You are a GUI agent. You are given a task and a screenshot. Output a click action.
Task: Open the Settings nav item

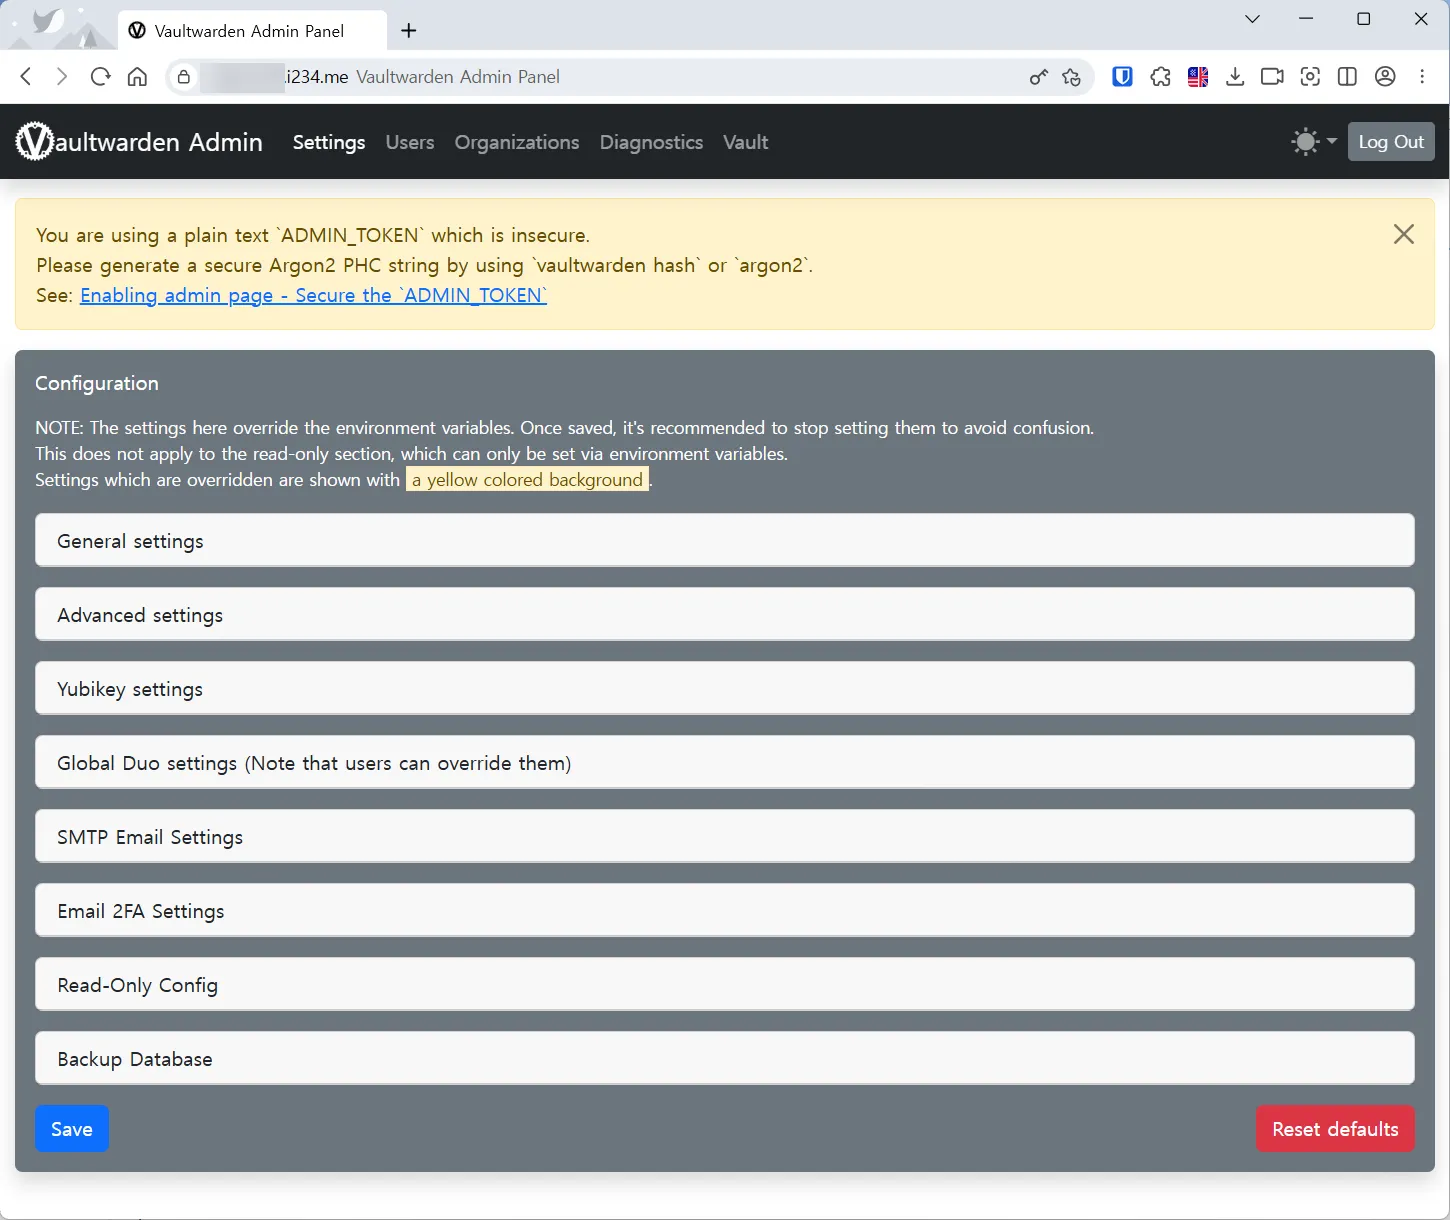329,142
